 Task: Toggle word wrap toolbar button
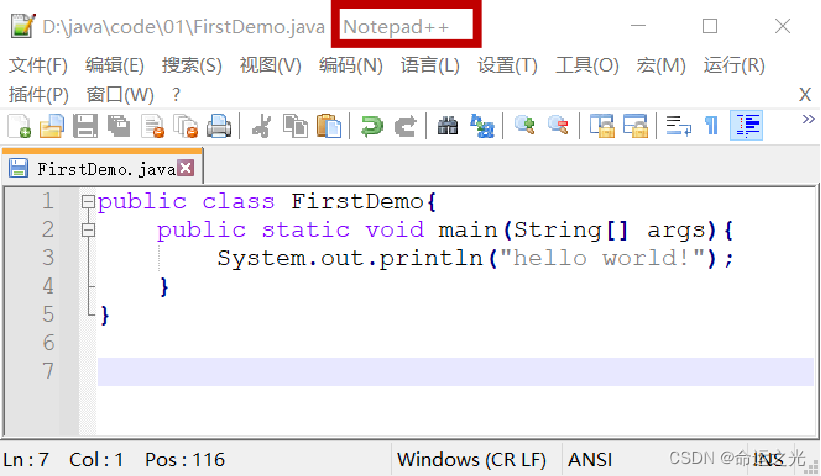[678, 126]
